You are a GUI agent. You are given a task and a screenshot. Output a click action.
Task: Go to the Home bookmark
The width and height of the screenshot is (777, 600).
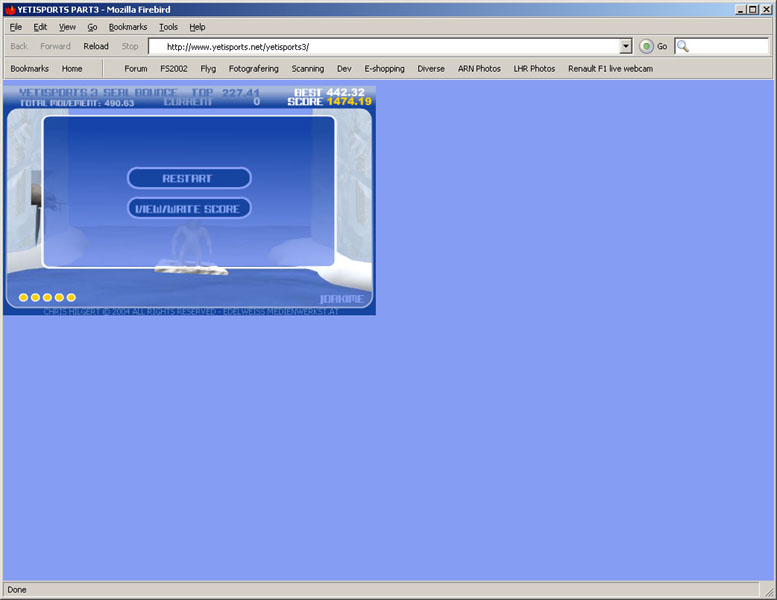point(72,68)
